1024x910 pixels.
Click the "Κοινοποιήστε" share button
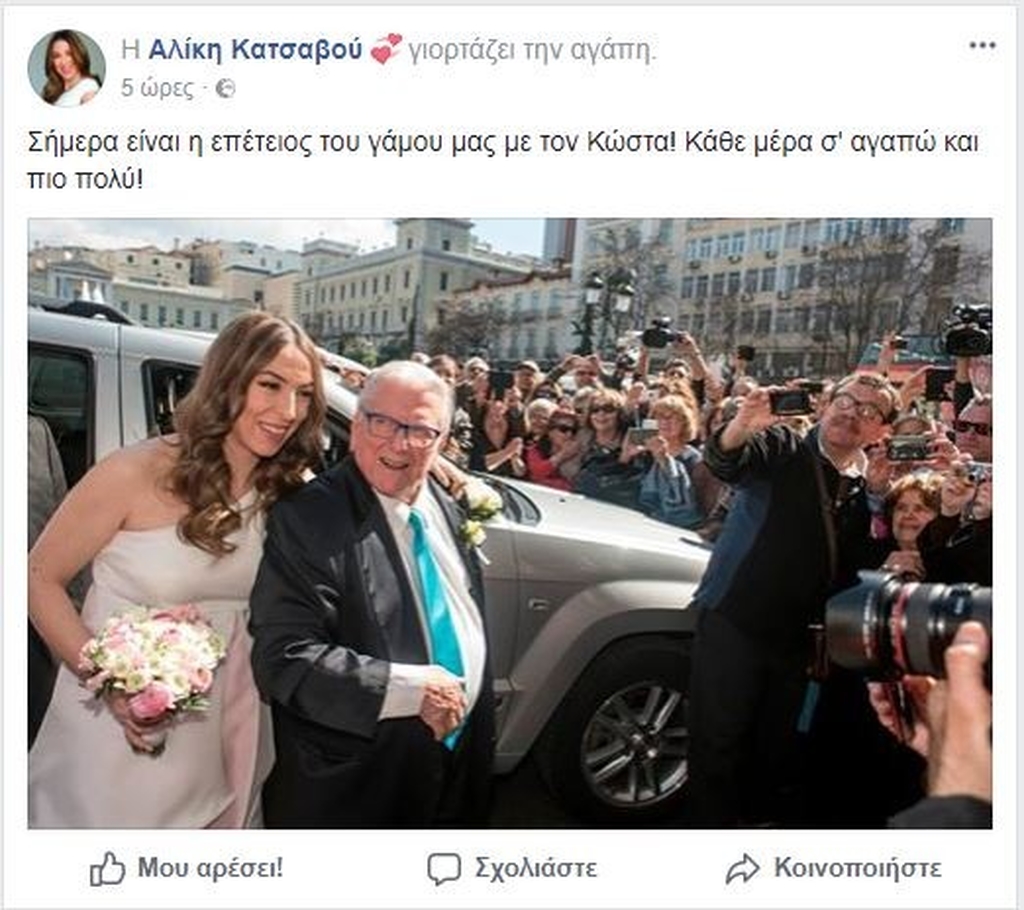[857, 868]
